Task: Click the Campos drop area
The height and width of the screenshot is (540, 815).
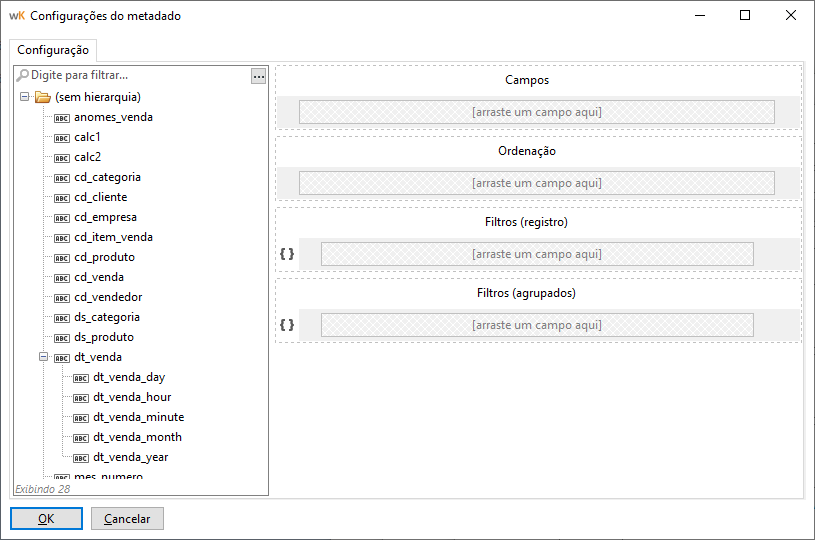Action: 537,112
